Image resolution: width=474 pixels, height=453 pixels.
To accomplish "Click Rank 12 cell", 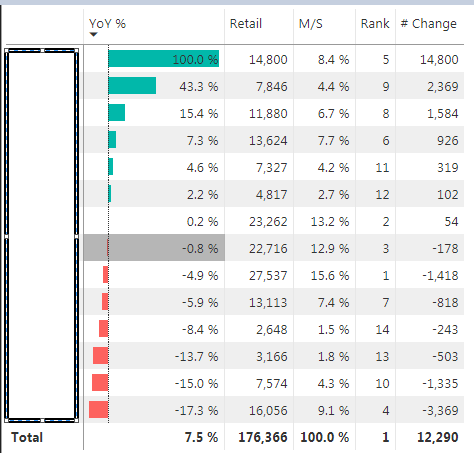I will [x=382, y=195].
